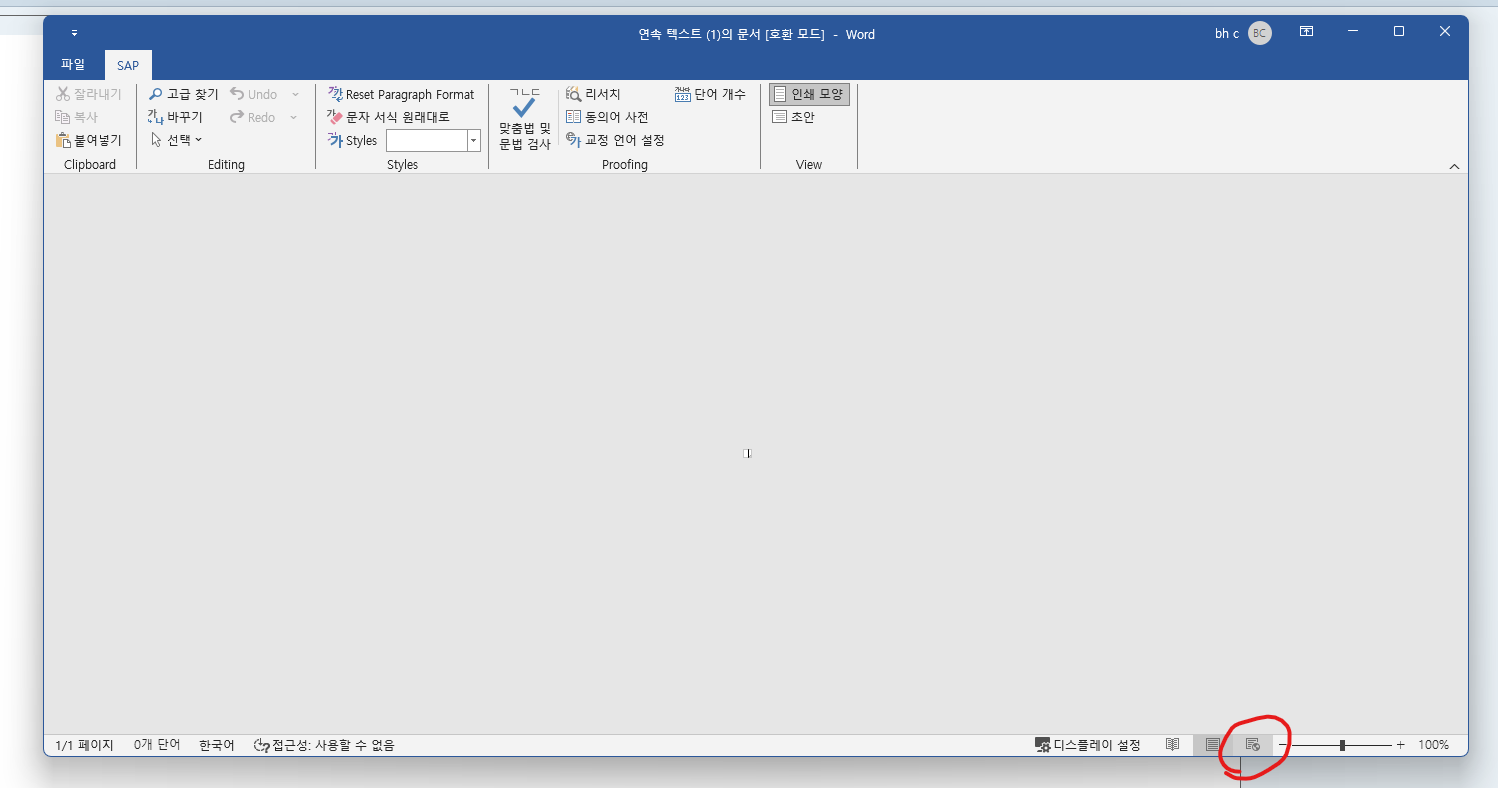Switch to web layout view icon

1252,745
